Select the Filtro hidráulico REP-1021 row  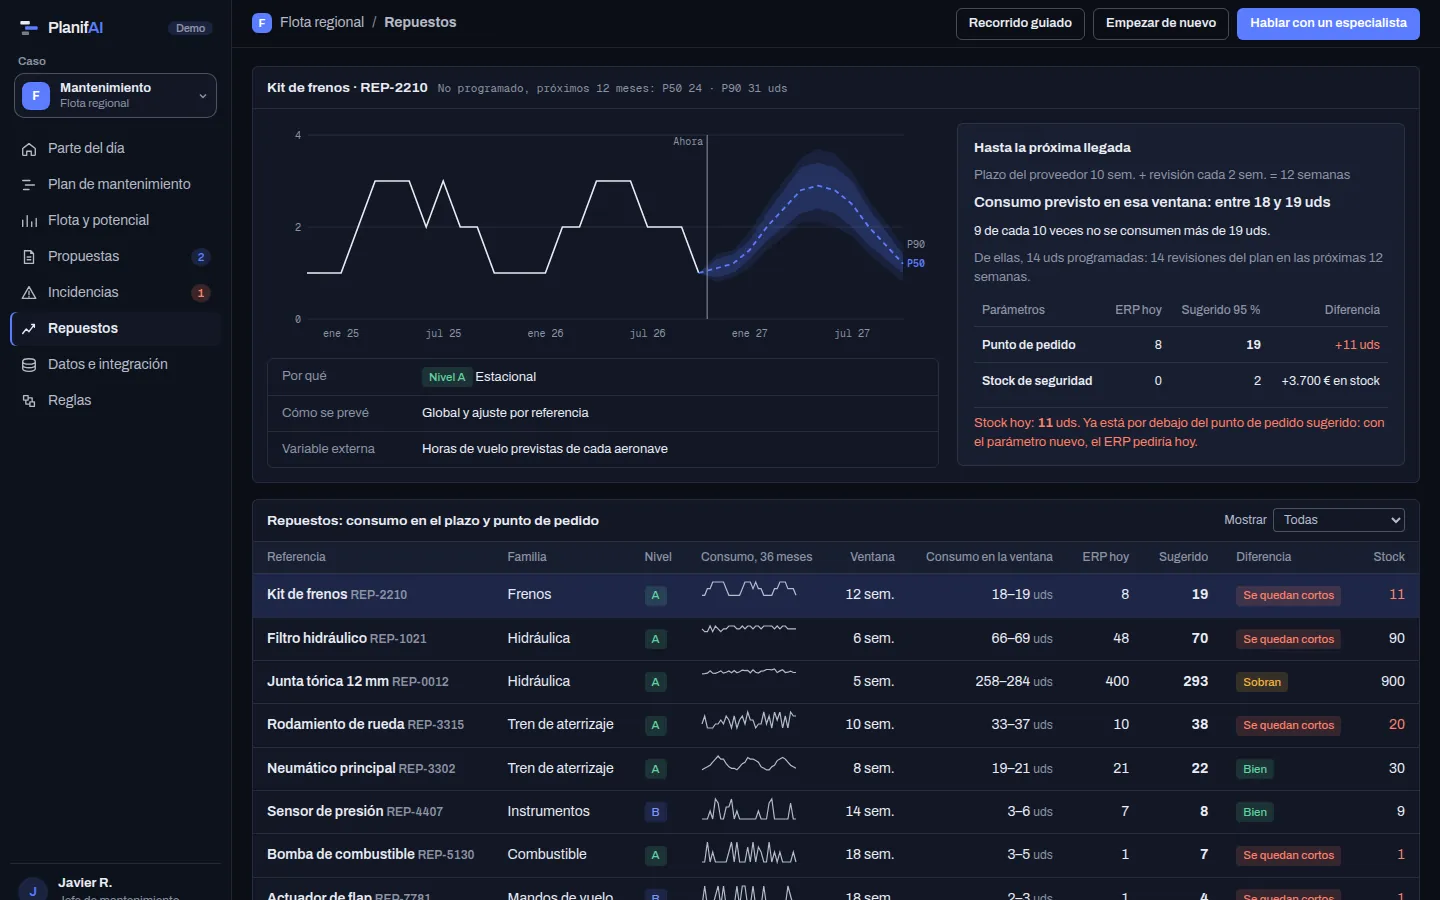(836, 638)
